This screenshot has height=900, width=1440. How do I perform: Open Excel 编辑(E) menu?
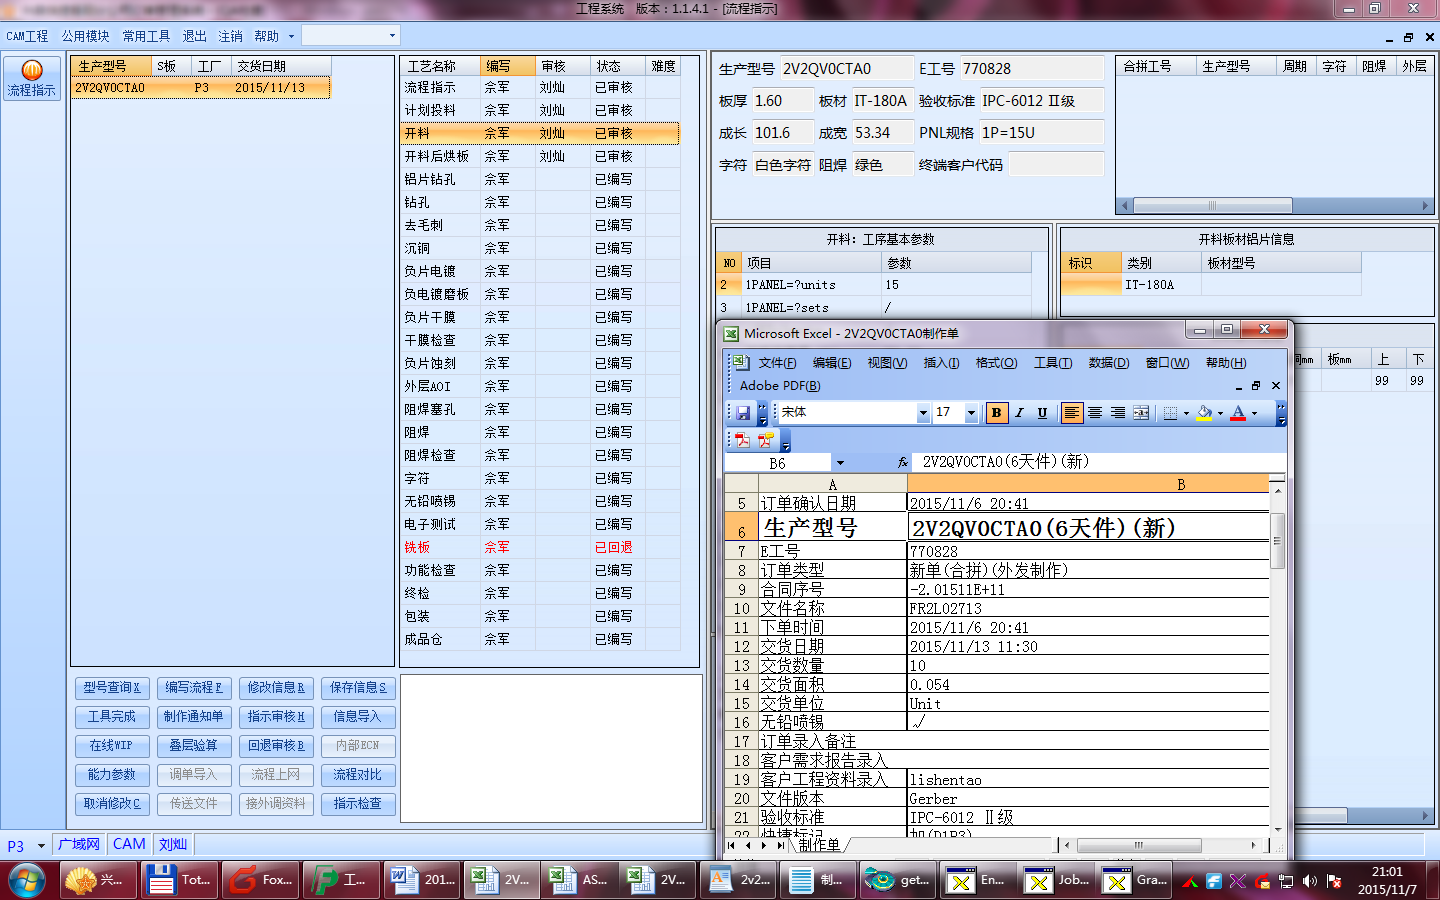coord(832,363)
